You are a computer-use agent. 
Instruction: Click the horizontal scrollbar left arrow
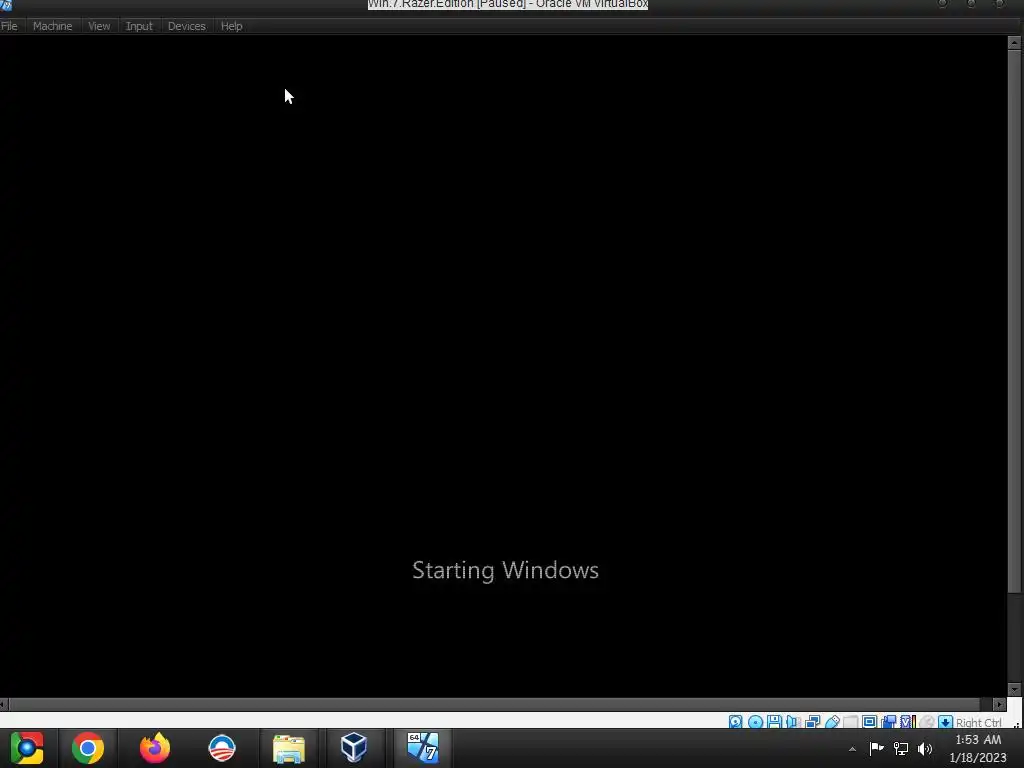tap(4, 704)
